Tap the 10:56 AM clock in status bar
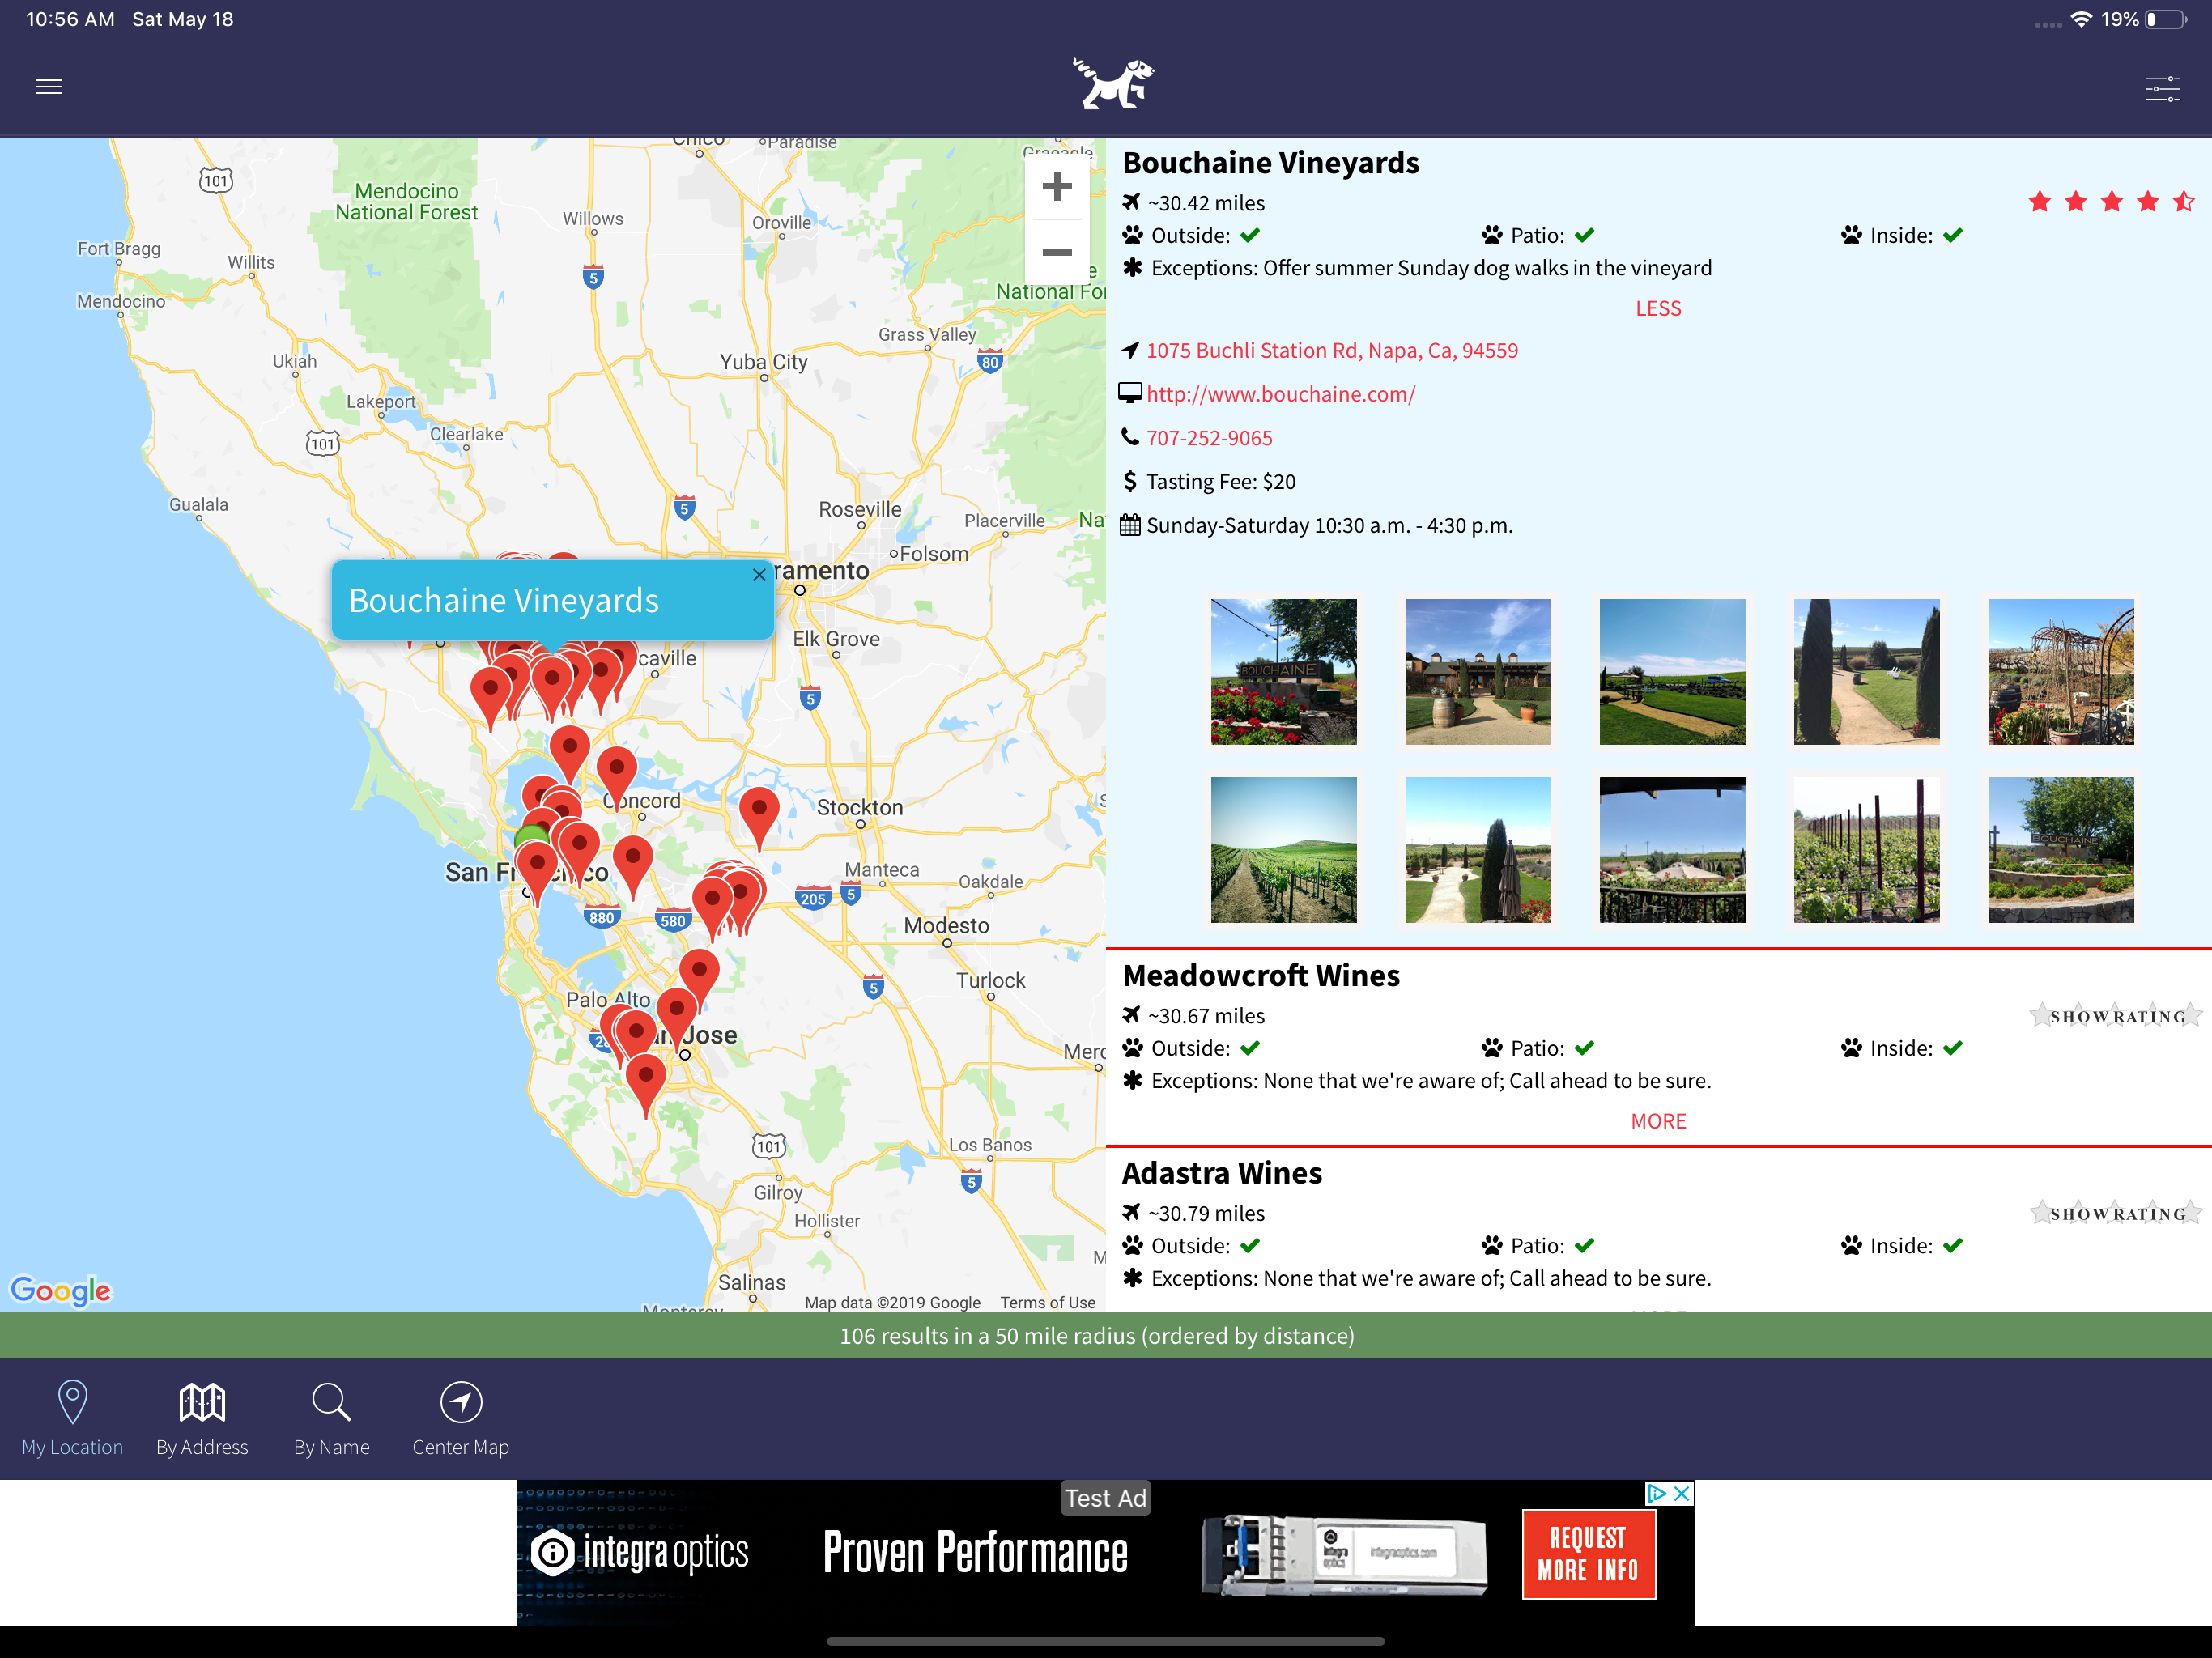This screenshot has width=2212, height=1658. pos(70,20)
